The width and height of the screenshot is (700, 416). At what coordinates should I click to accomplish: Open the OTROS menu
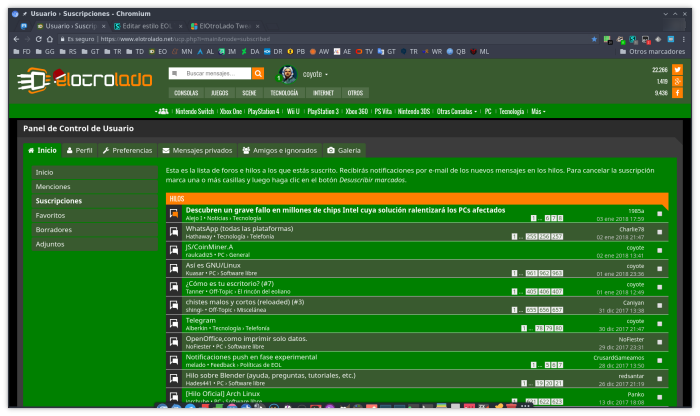[x=355, y=93]
